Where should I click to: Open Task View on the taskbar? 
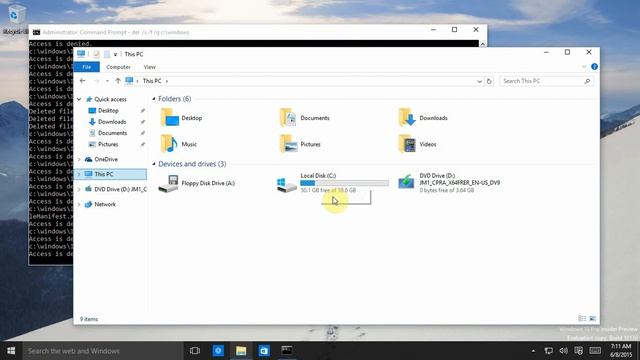(x=195, y=351)
